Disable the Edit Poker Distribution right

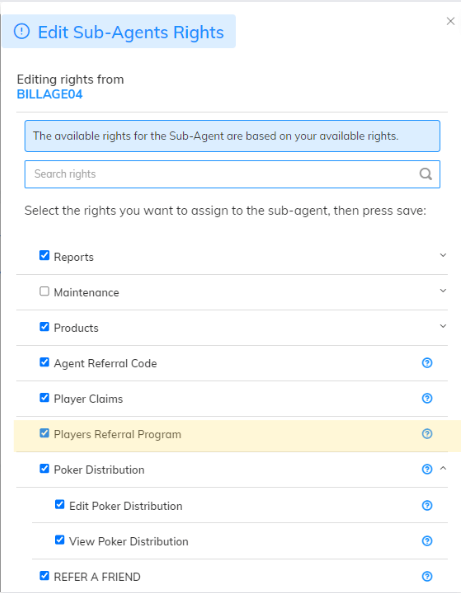60,505
